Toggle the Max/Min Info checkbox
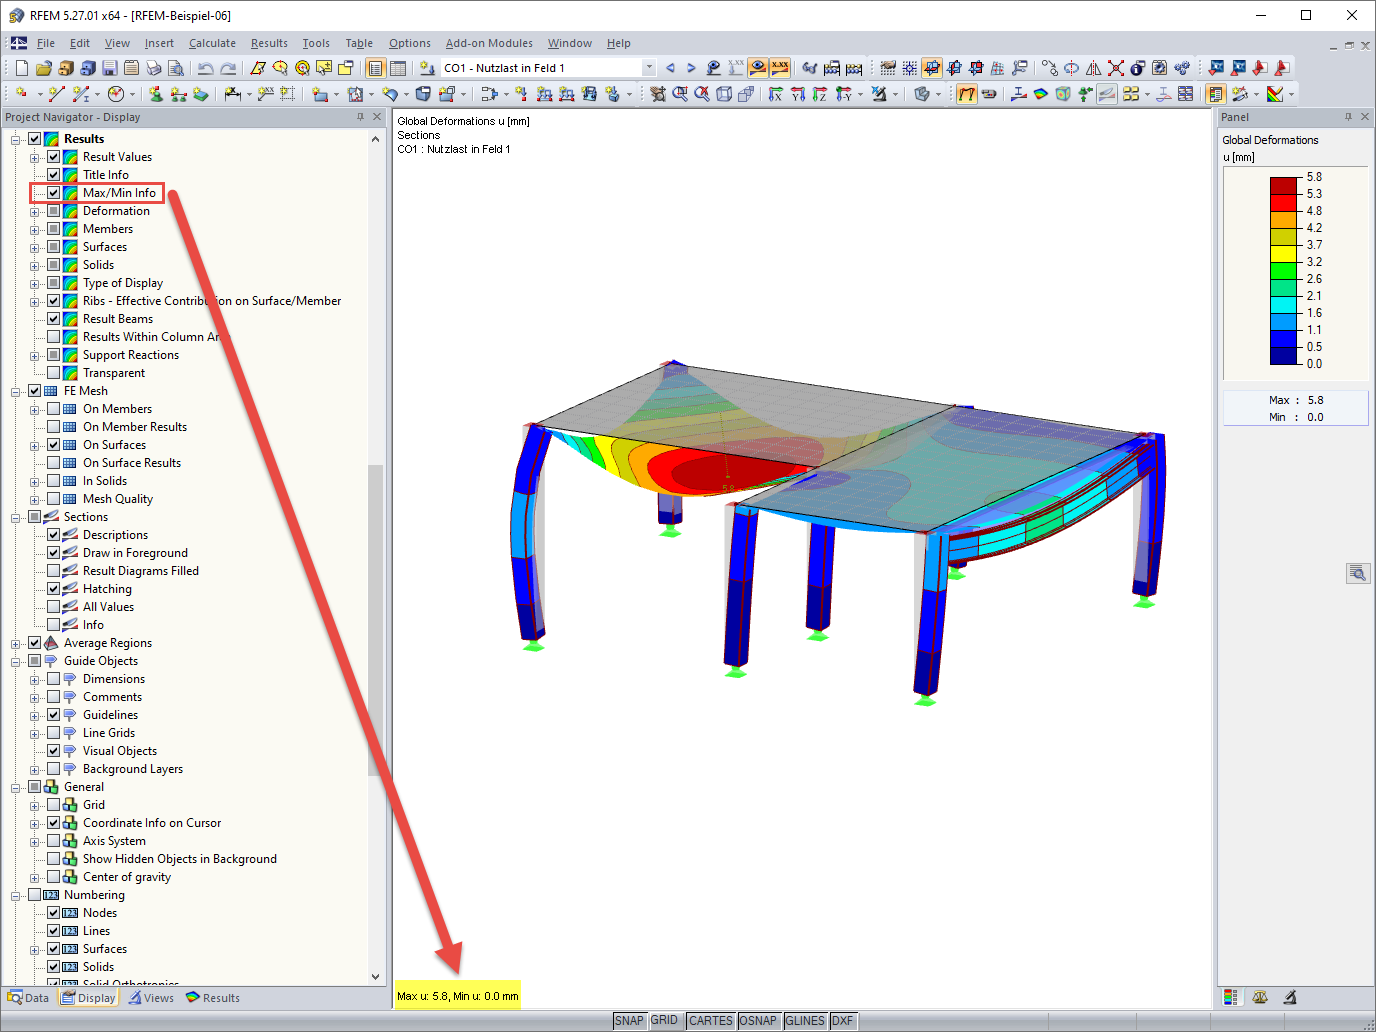1376x1032 pixels. pos(54,193)
